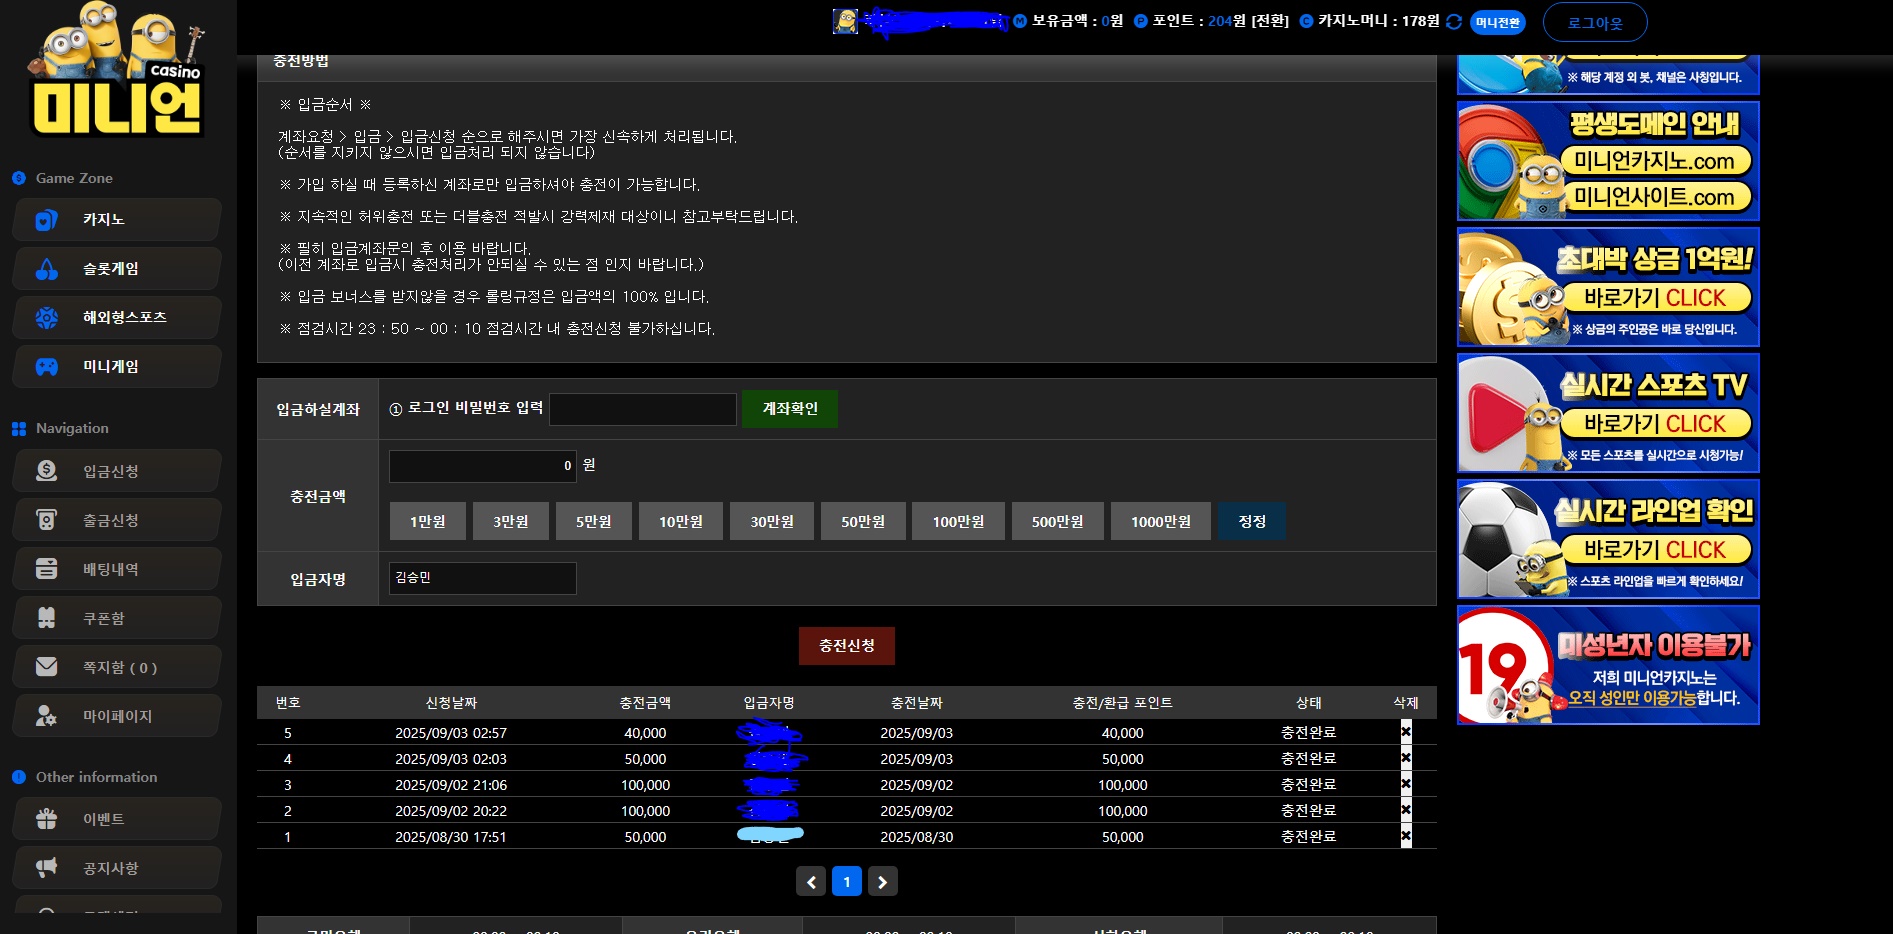Click the 충전신청 submit button
The image size is (1893, 934).
coord(847,646)
